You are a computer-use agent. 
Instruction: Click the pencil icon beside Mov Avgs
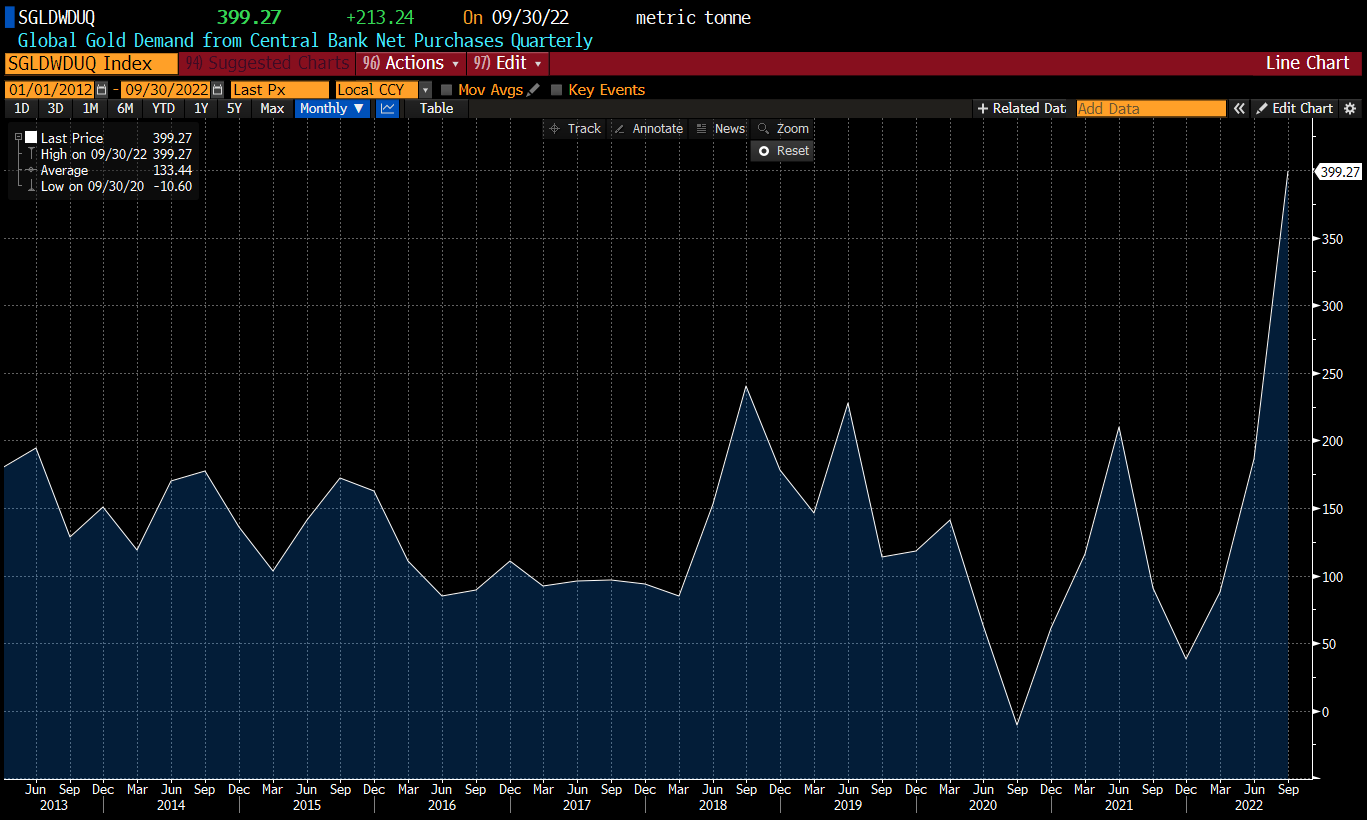(534, 90)
